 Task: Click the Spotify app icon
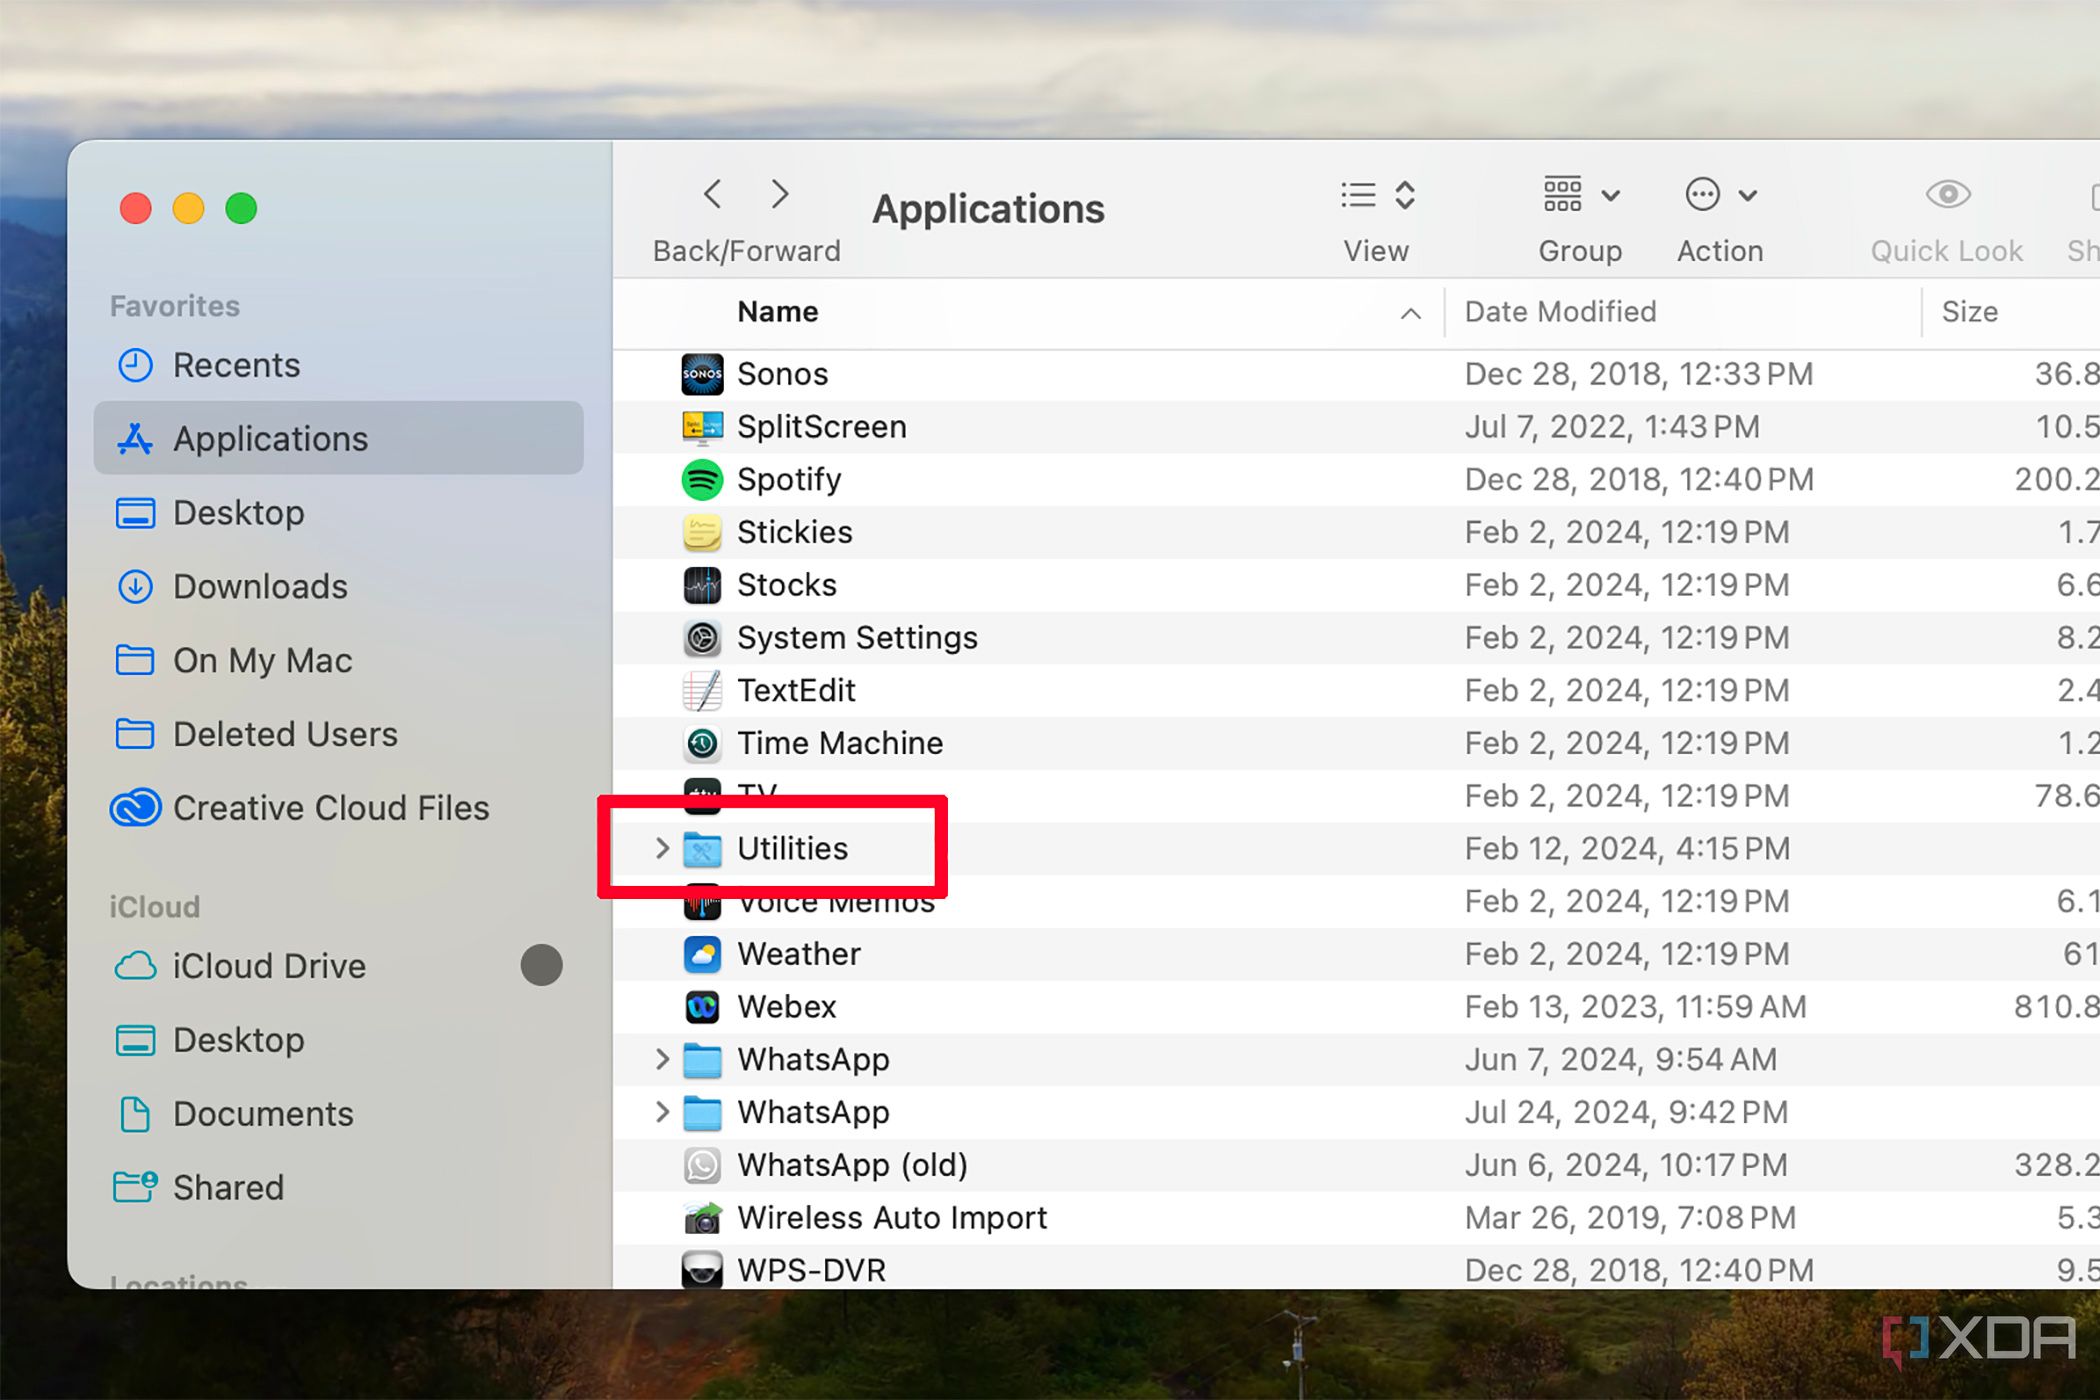coord(702,480)
